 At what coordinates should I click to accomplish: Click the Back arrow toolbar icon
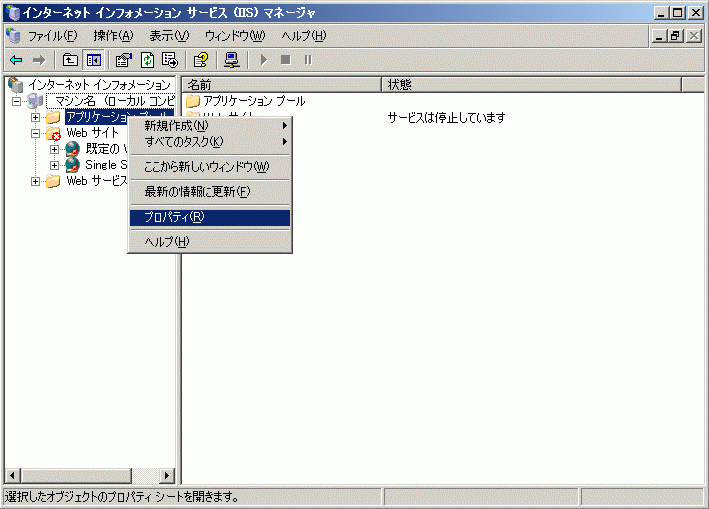(x=17, y=60)
